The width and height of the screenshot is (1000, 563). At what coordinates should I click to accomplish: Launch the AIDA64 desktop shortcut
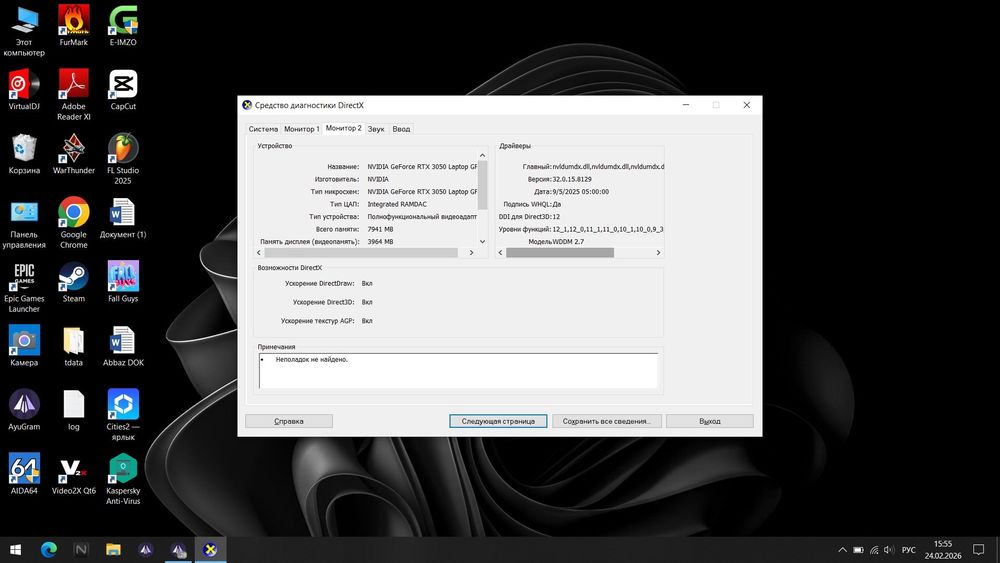pyautogui.click(x=24, y=474)
